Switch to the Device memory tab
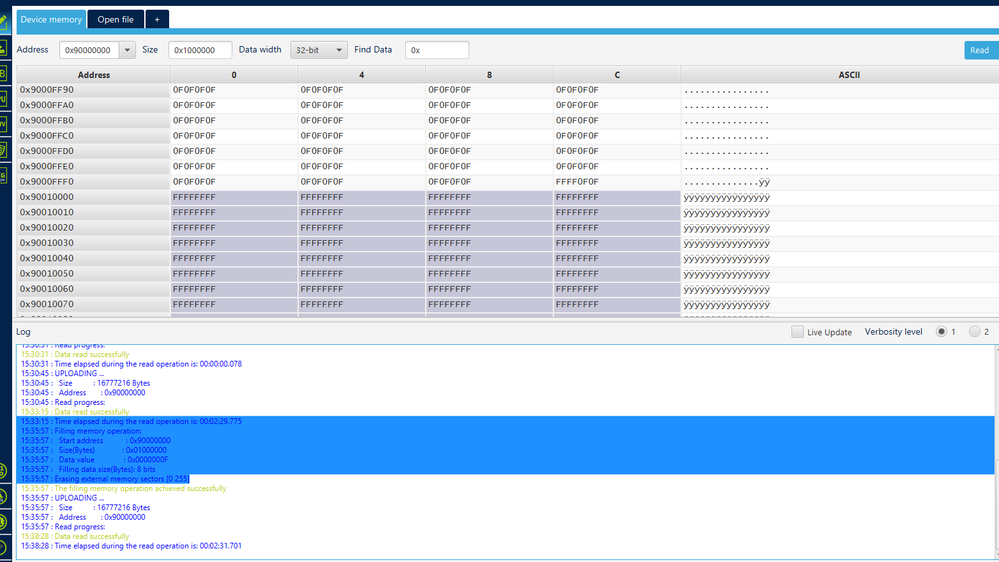999x562 pixels. point(51,20)
